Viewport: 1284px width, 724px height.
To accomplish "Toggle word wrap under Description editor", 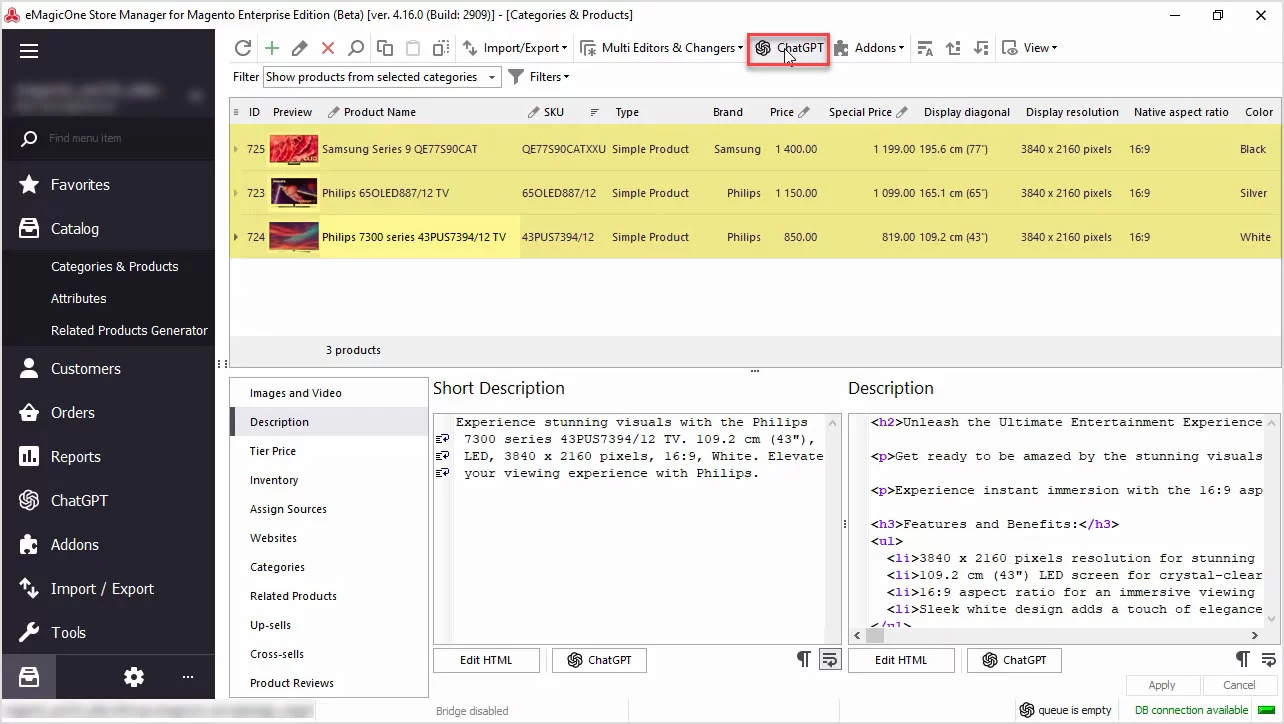I will click(1268, 659).
